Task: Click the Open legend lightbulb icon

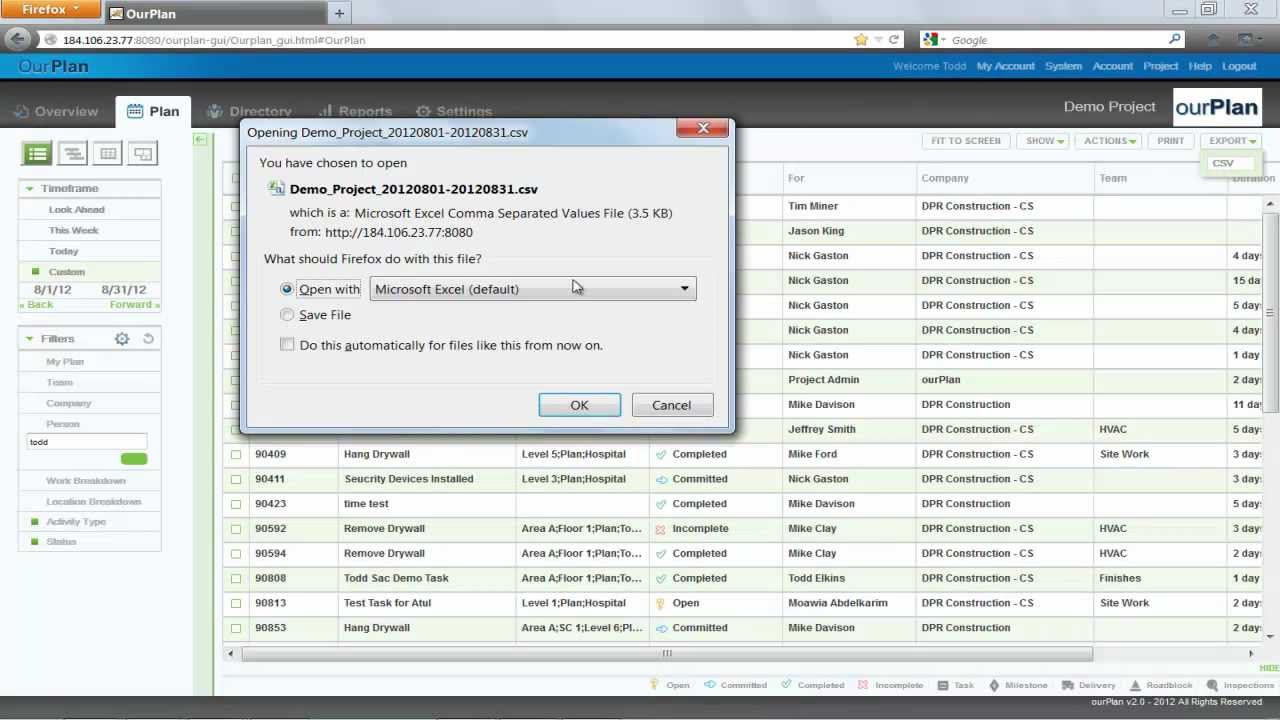Action: point(654,685)
